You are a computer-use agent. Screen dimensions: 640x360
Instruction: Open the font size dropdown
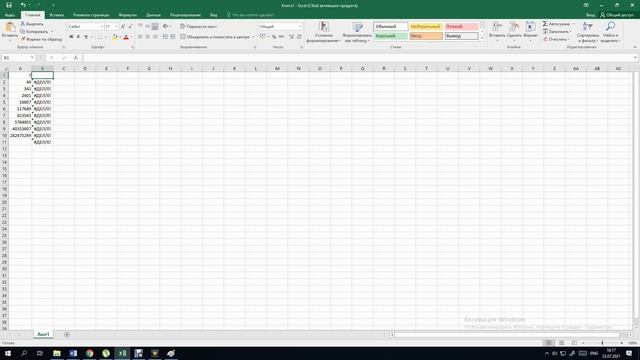click(116, 27)
